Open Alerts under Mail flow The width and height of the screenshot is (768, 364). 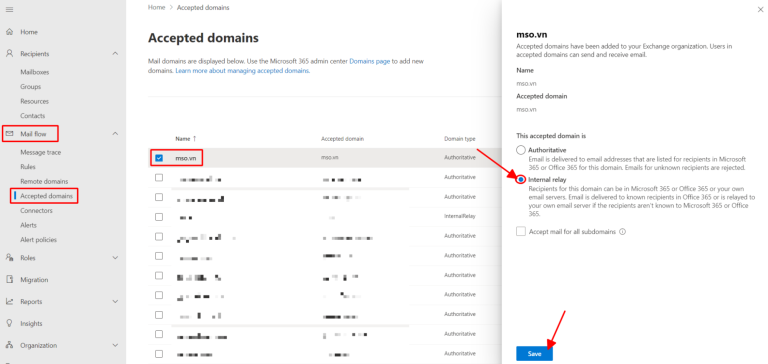(28, 225)
